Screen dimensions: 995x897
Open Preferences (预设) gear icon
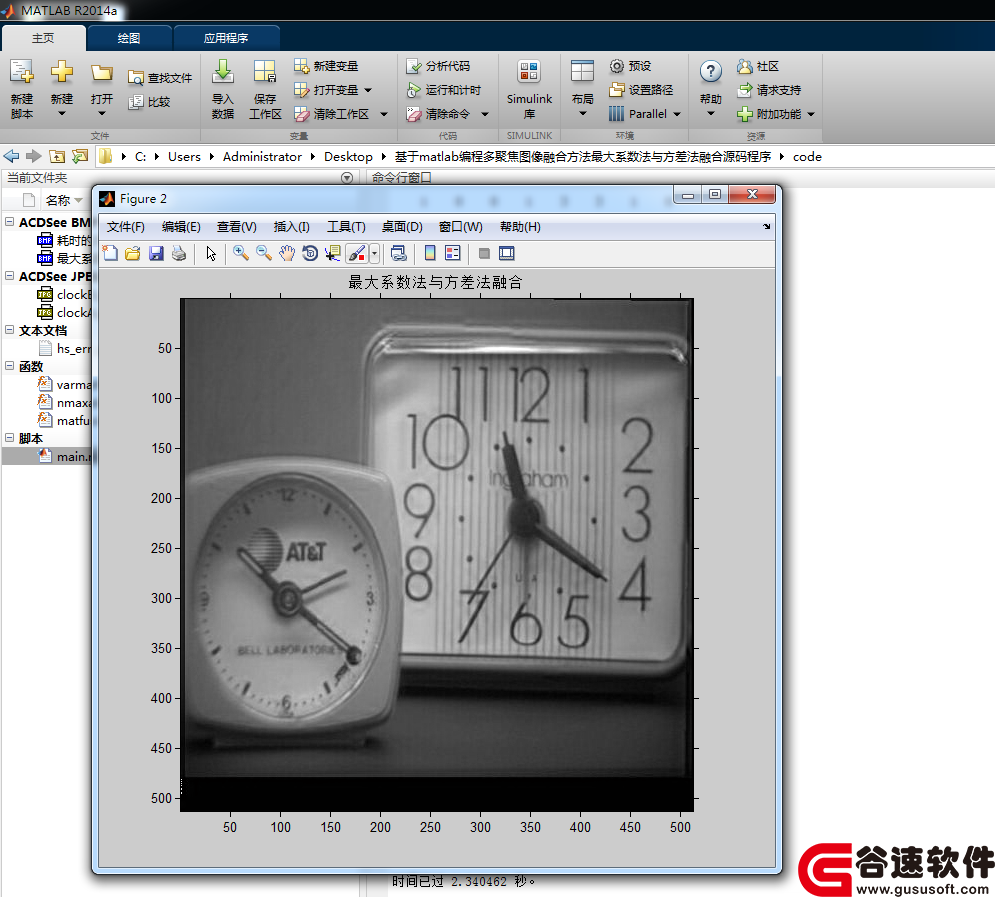(x=617, y=66)
